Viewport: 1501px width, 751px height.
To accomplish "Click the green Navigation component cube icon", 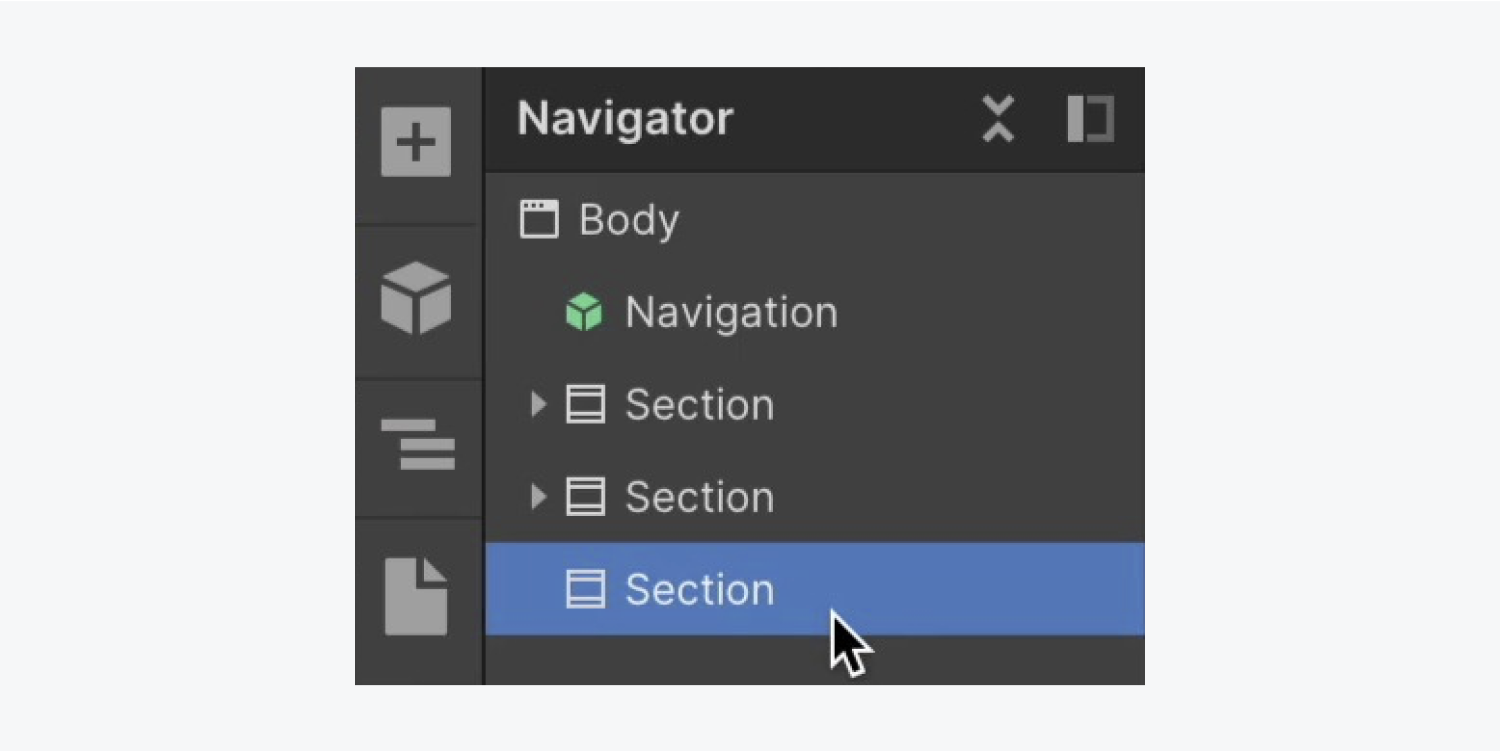I will (x=585, y=312).
